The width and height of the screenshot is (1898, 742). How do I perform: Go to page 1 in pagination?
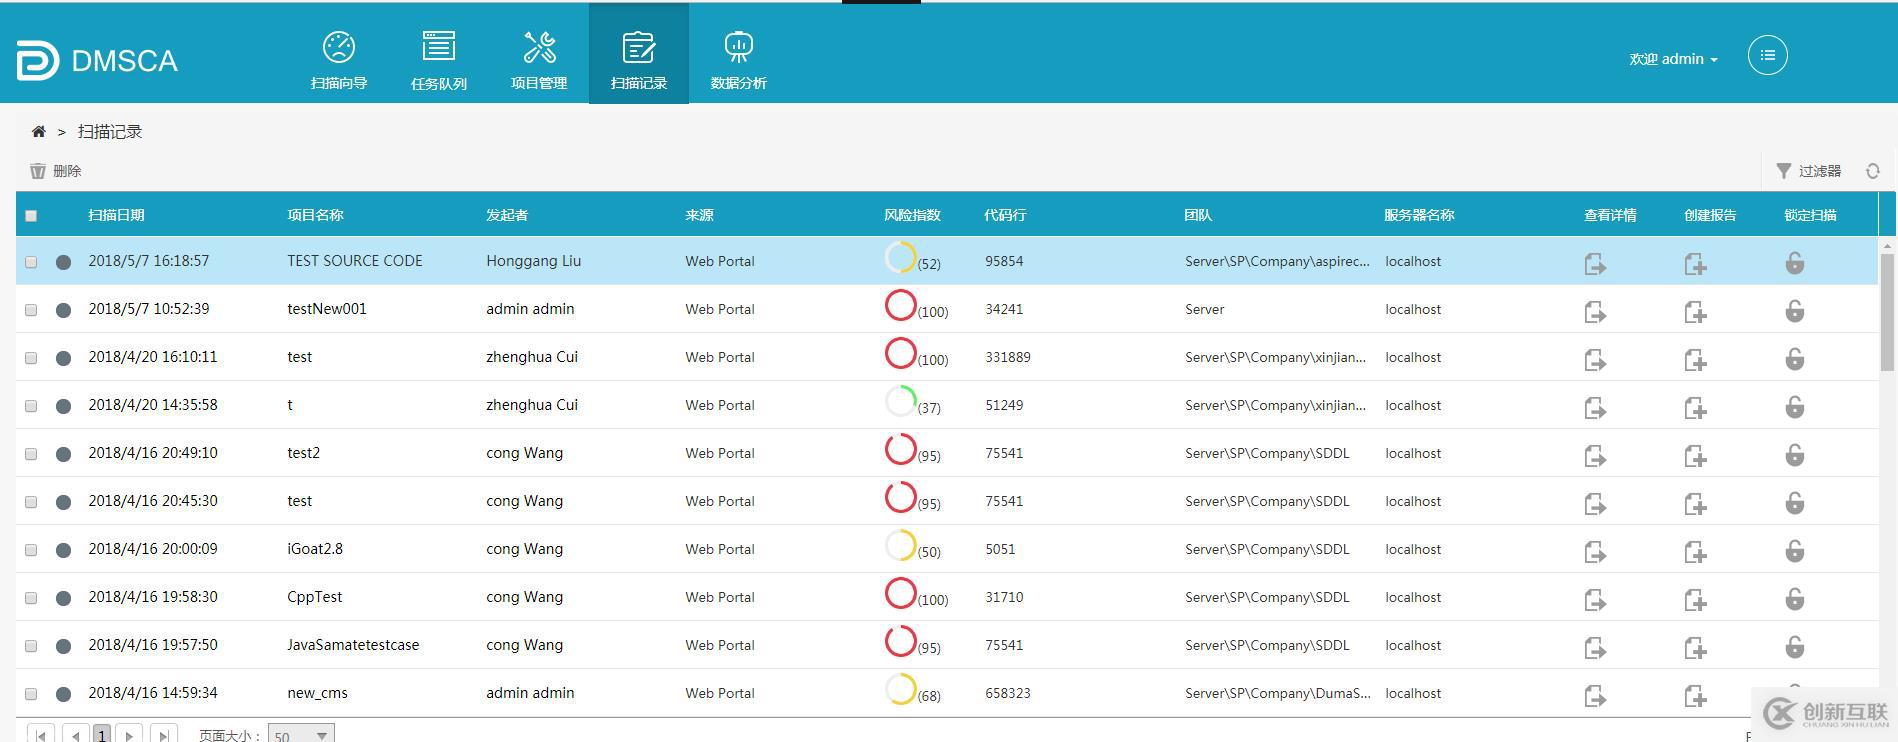pos(102,735)
